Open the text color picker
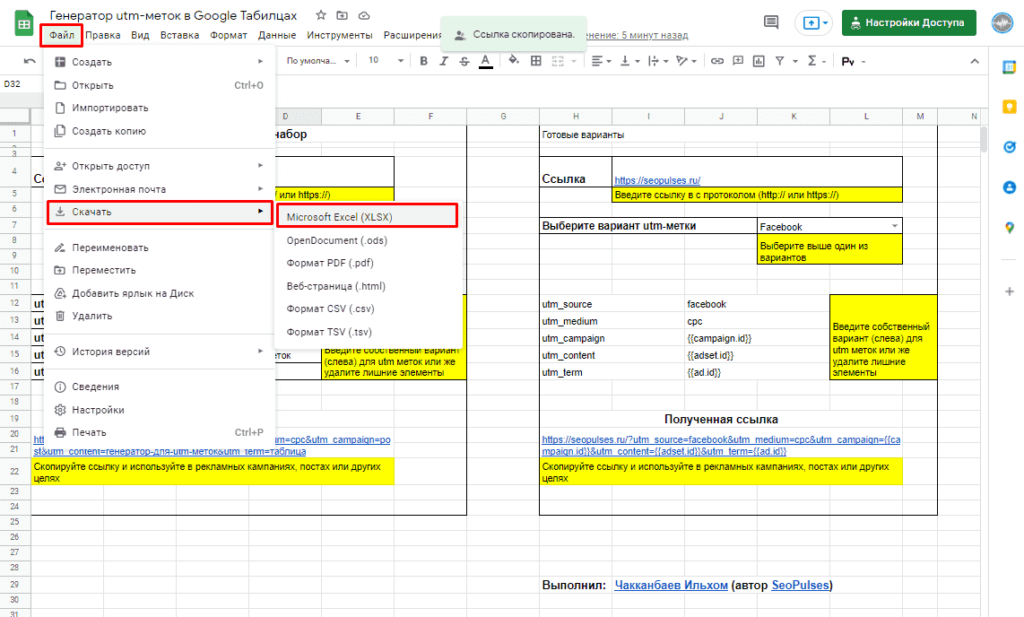 pyautogui.click(x=485, y=61)
